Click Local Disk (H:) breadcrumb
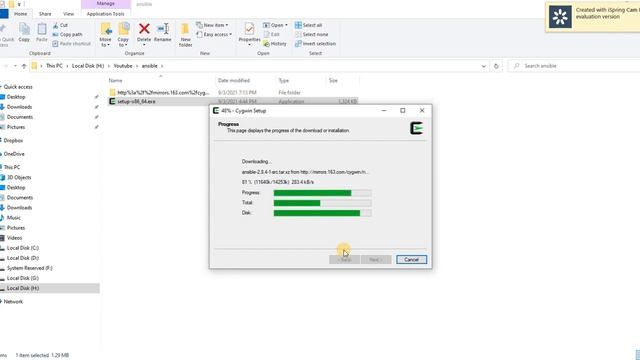Viewport: 640px width, 360px height. pyautogui.click(x=88, y=66)
